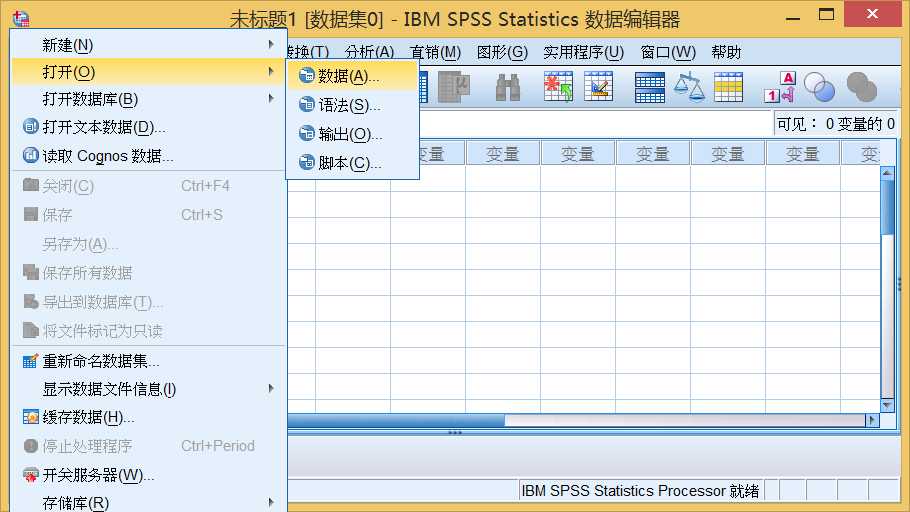Click the horizontal scrollbar right arrow
This screenshot has height=512, width=910.
pos(872,420)
